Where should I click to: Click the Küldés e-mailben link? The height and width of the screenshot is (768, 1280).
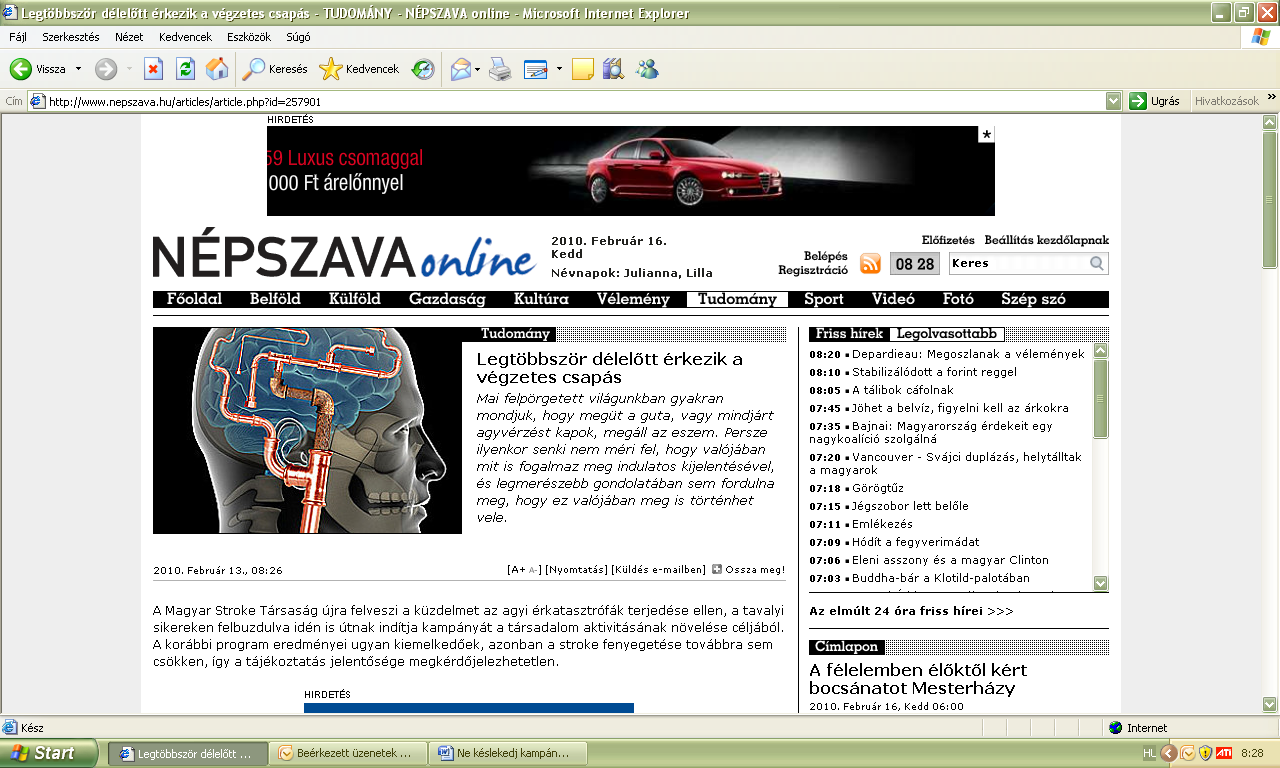(x=658, y=570)
